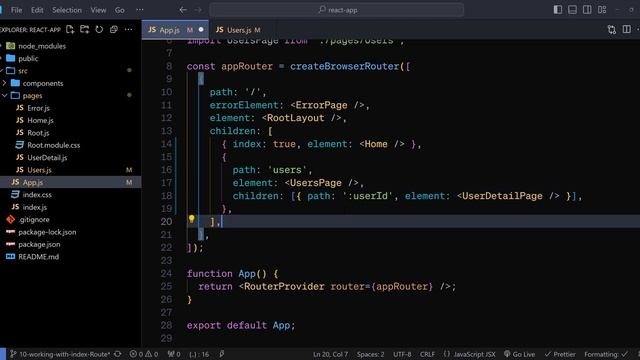640x360 pixels.
Task: Open the Selection menu
Action: [x=67, y=10]
